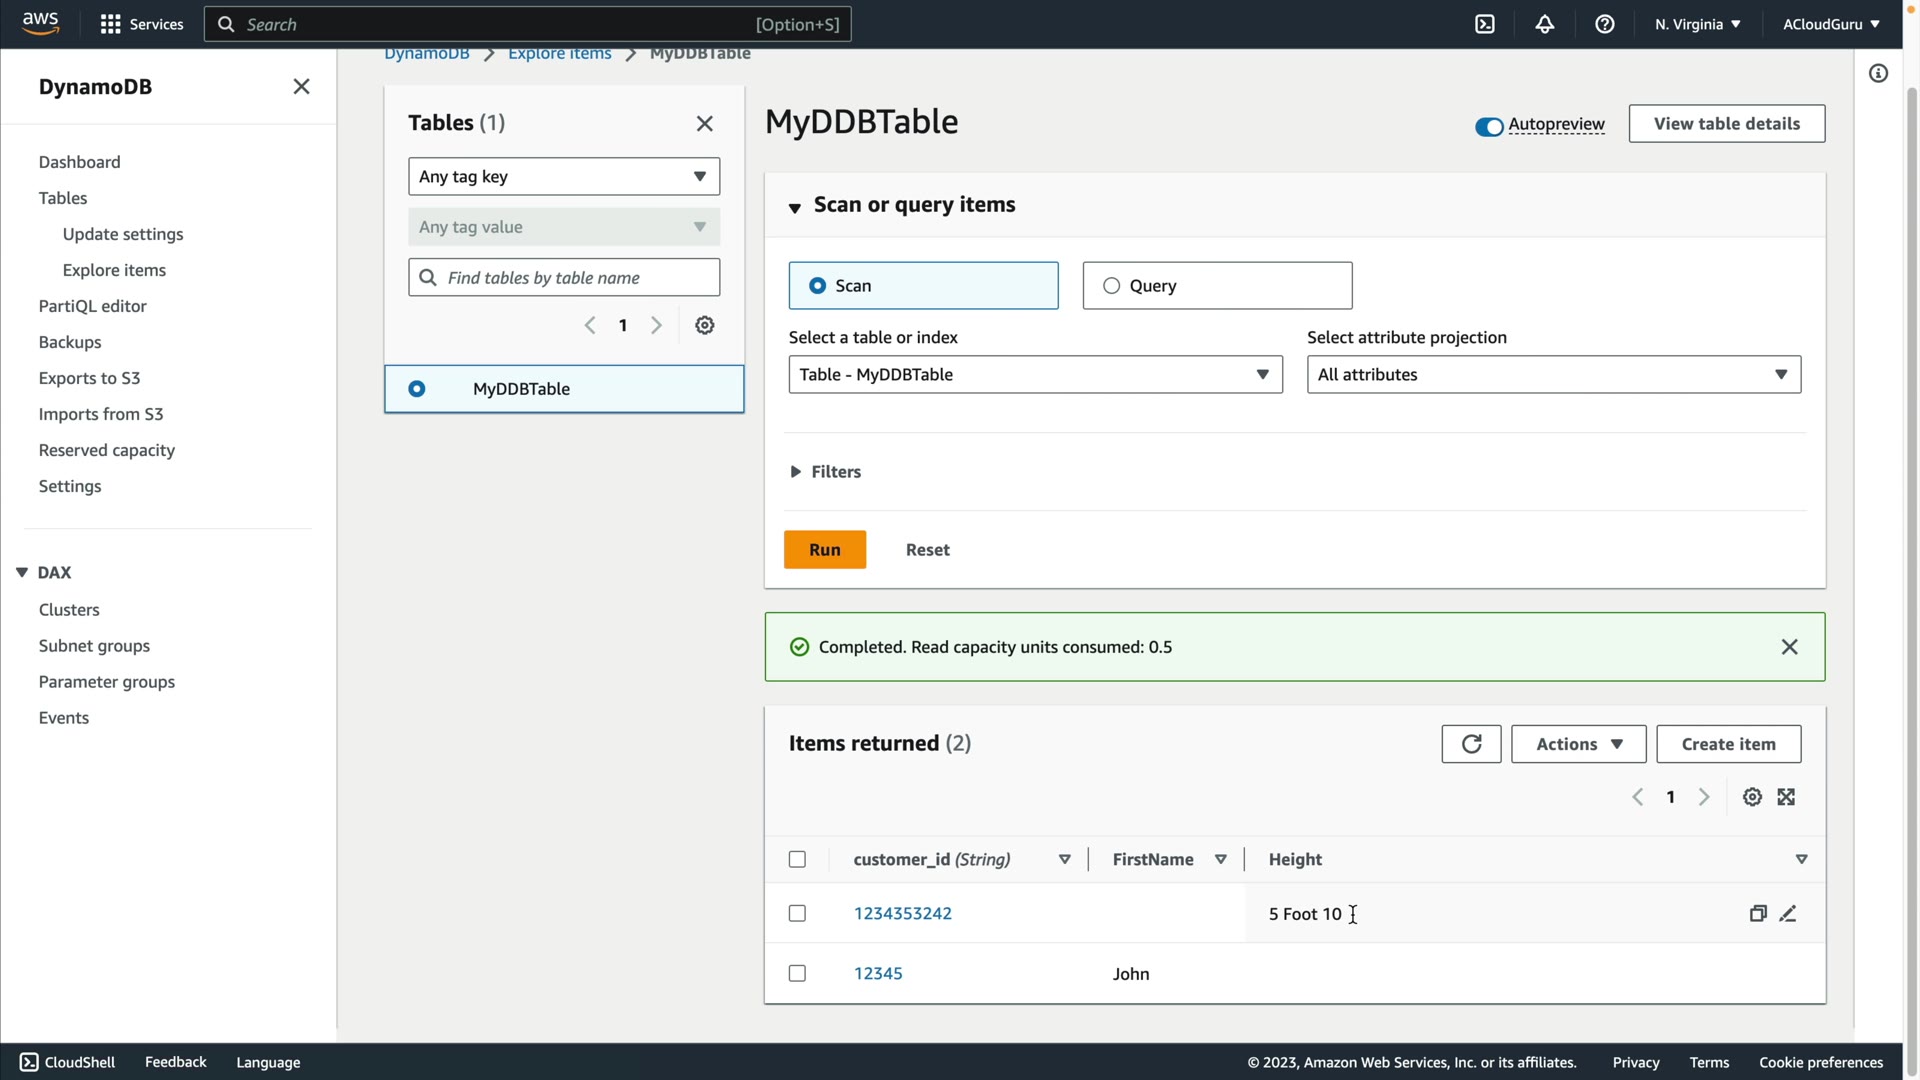Open the Any tag key dropdown

pyautogui.click(x=564, y=177)
